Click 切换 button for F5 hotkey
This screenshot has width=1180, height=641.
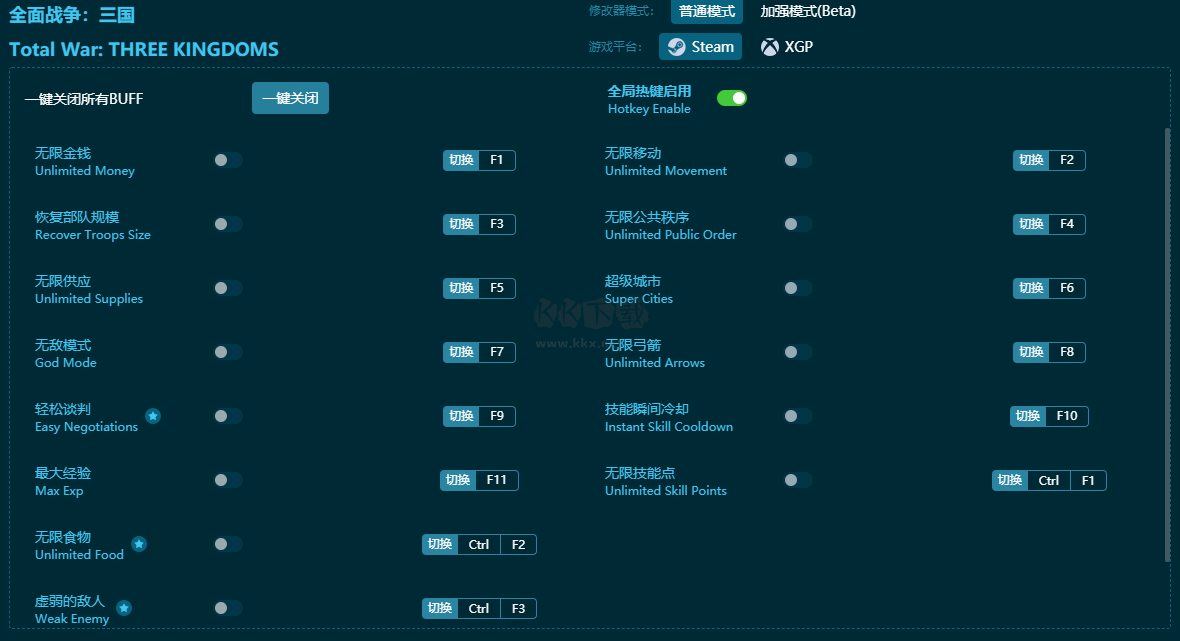[x=461, y=288]
